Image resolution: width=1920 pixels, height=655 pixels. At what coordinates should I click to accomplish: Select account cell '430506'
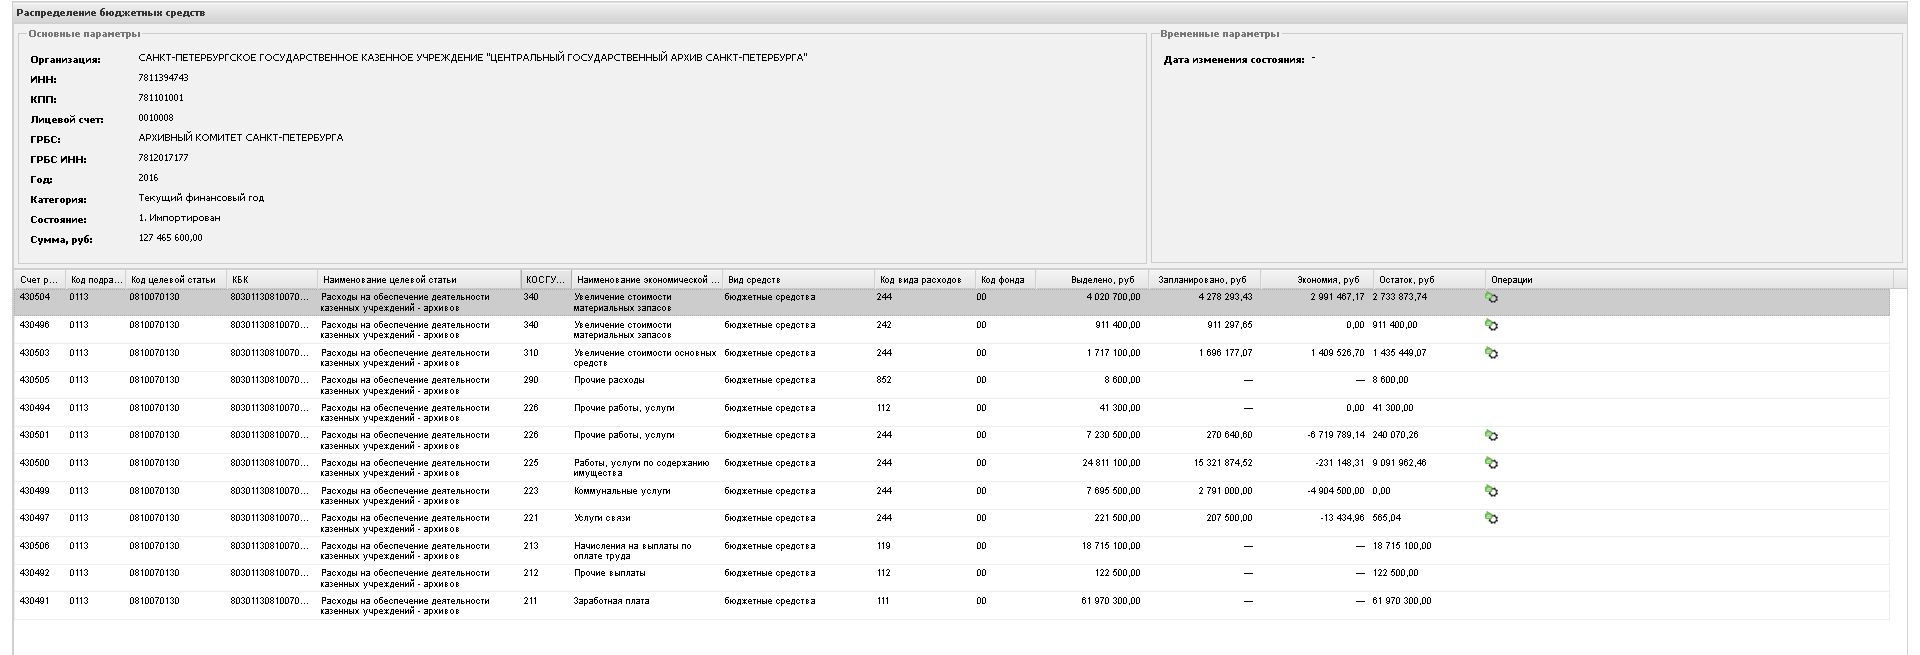[x=35, y=546]
